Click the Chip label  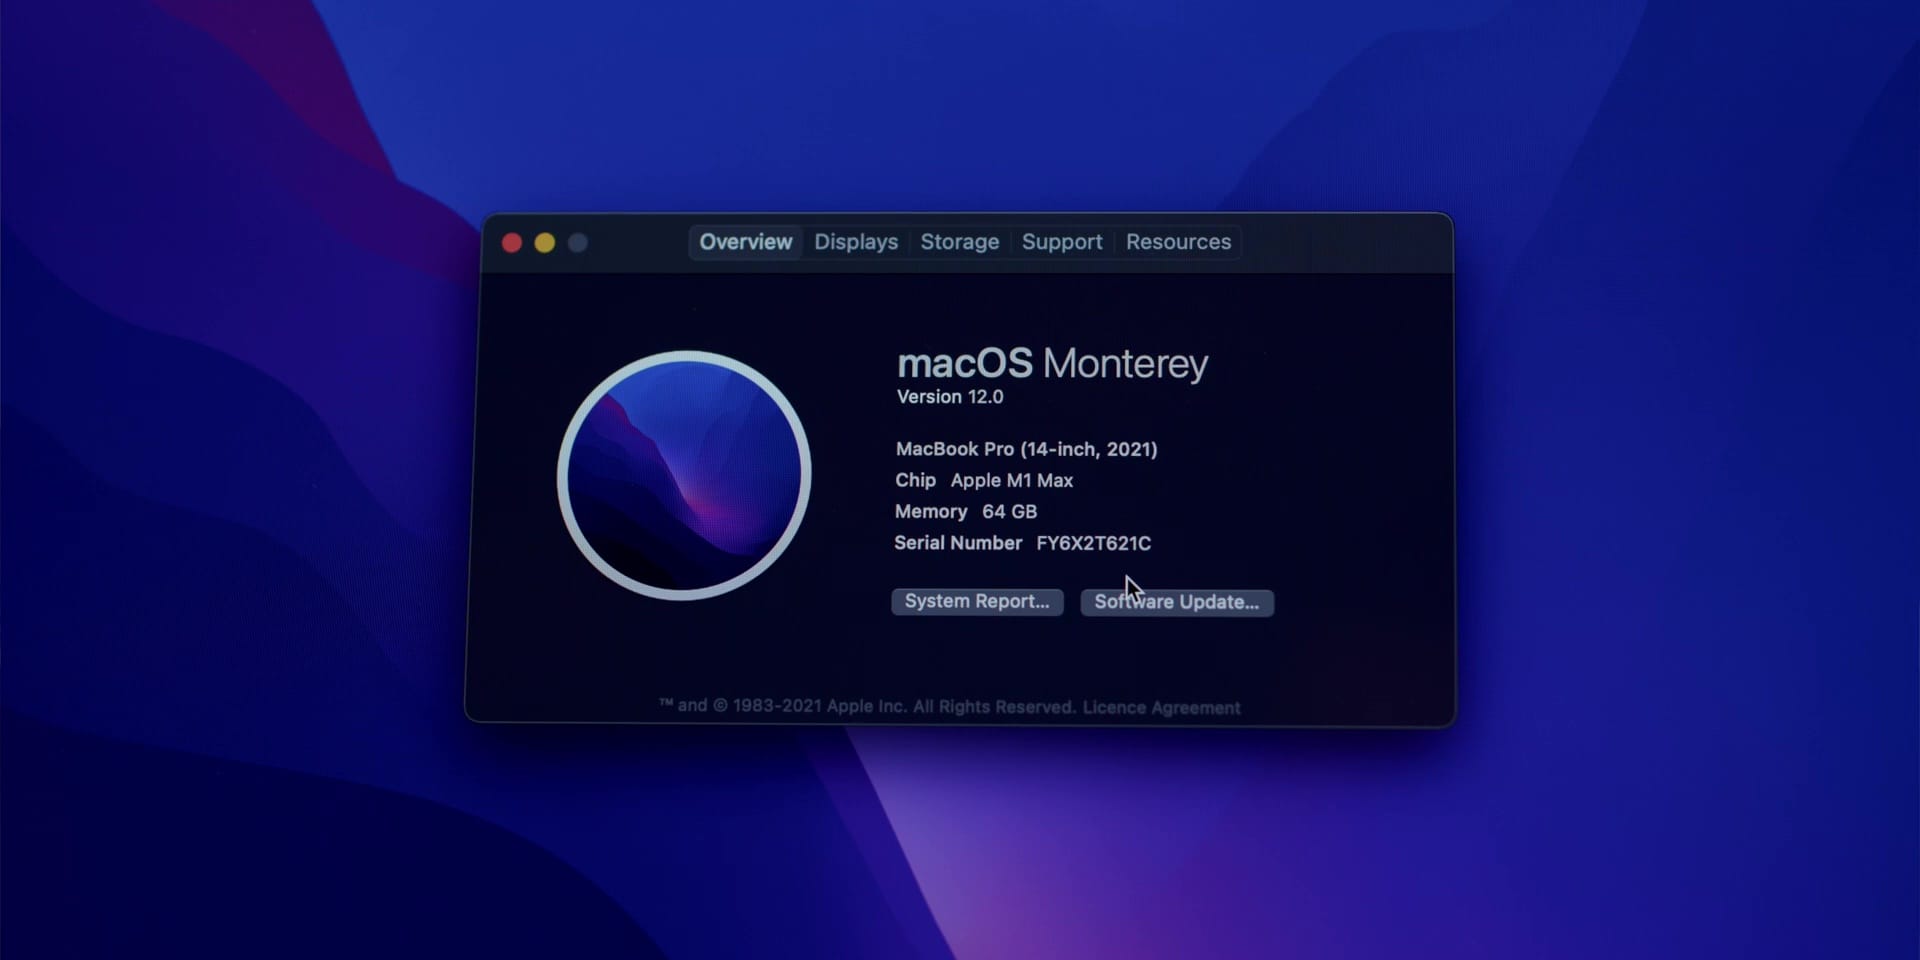pos(915,480)
